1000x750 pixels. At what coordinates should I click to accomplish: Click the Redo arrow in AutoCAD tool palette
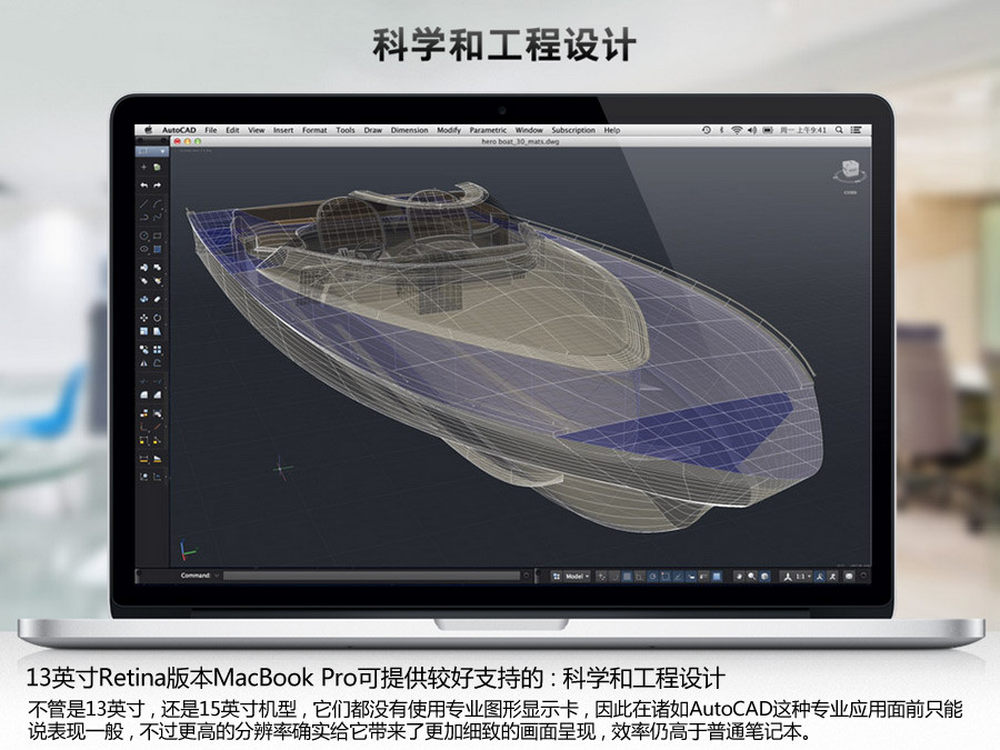pos(157,185)
